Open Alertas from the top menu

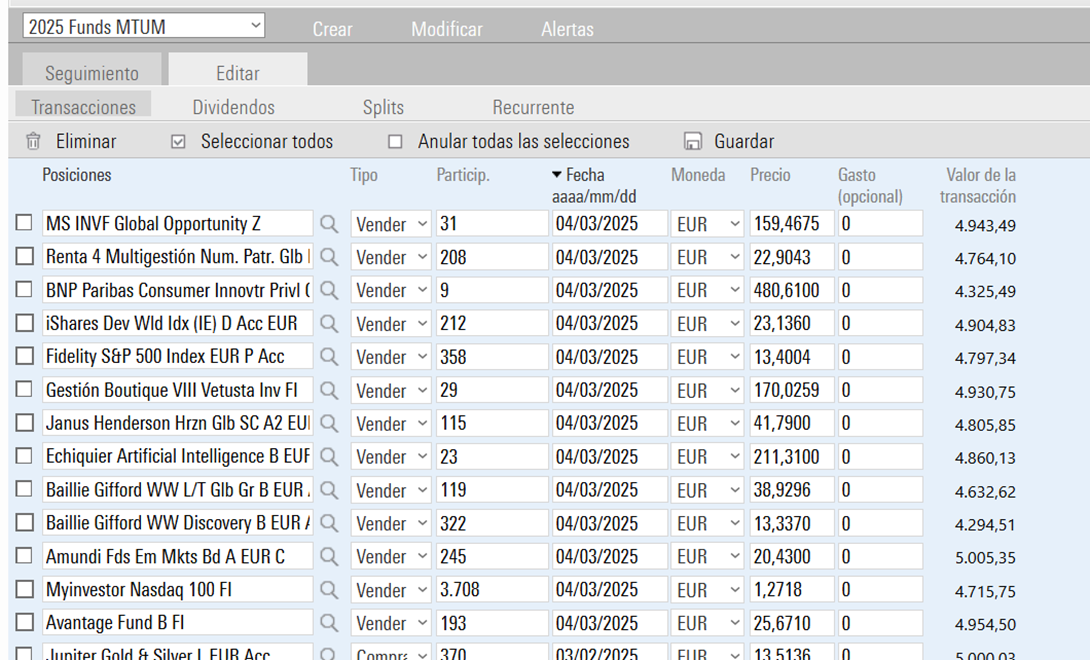pyautogui.click(x=567, y=29)
